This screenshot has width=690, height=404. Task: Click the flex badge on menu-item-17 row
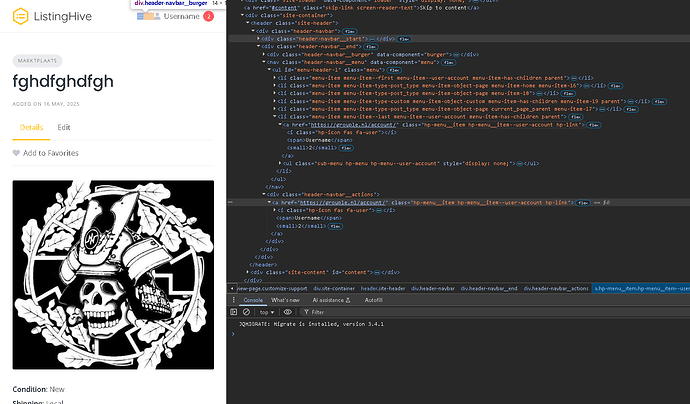tap(631, 109)
